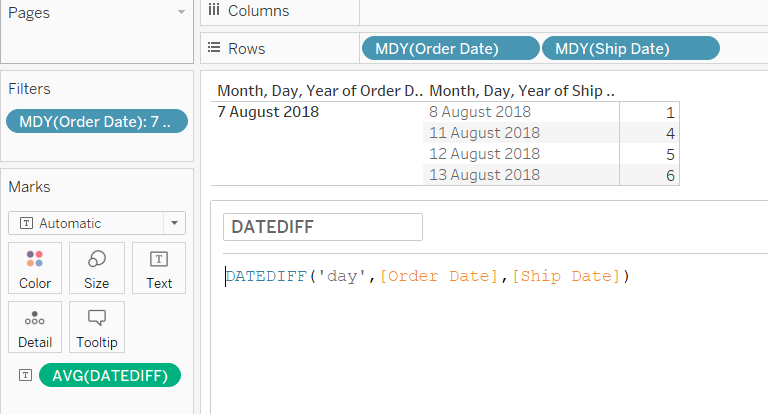
Task: Click text icon beside AVG(DATEDIFF) pill
Action: (x=24, y=376)
